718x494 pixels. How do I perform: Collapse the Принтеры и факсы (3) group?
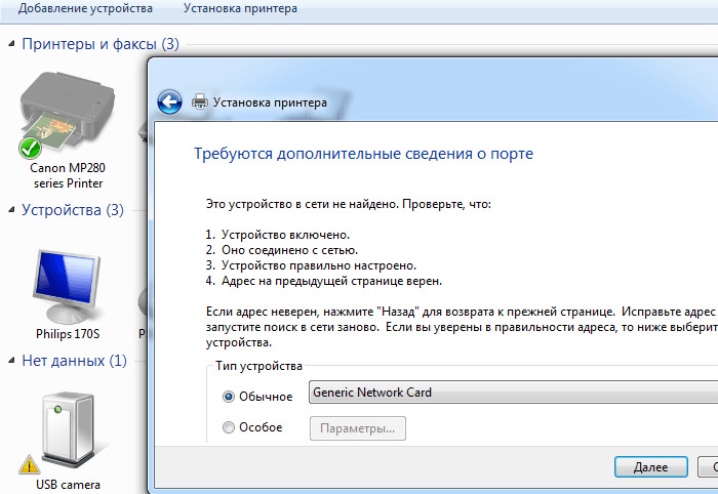tap(11, 44)
